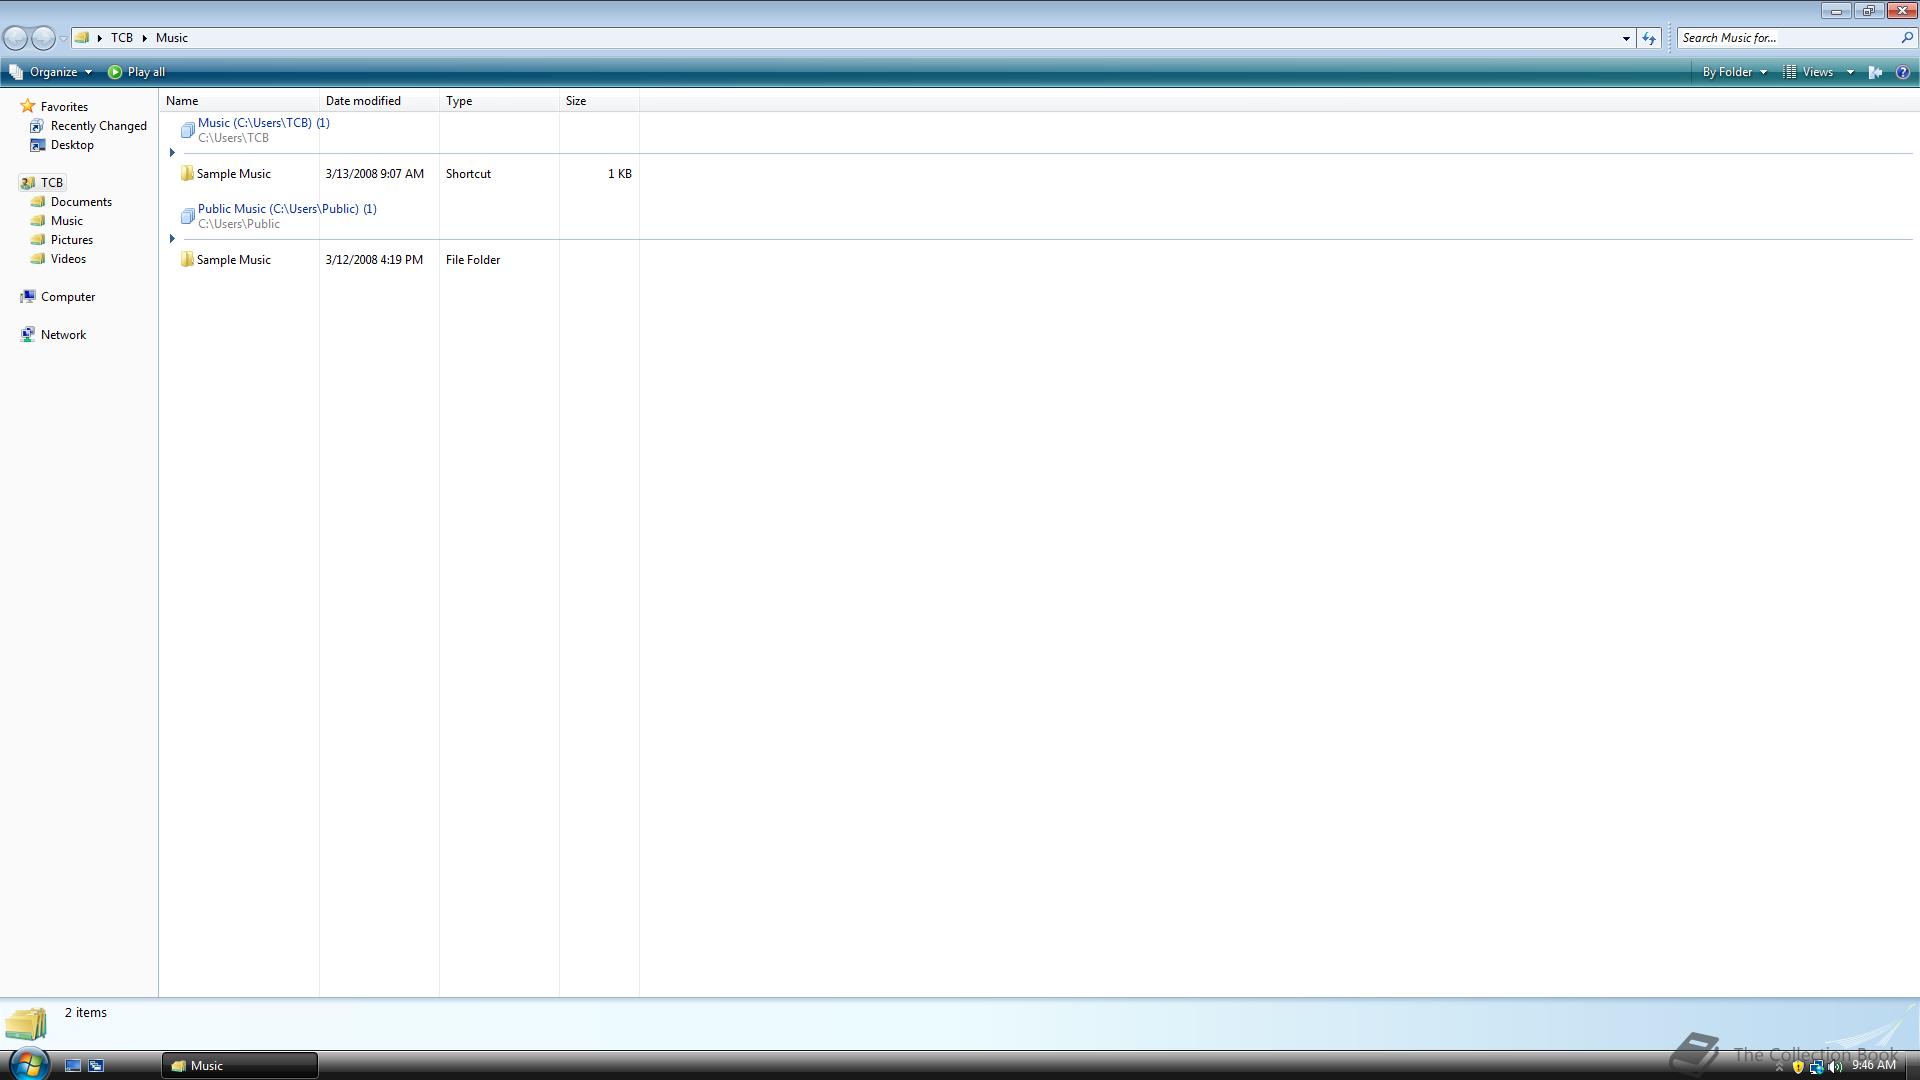Screen dimensions: 1920x1080
Task: Open Music in the navigation pane
Action: click(57, 221)
